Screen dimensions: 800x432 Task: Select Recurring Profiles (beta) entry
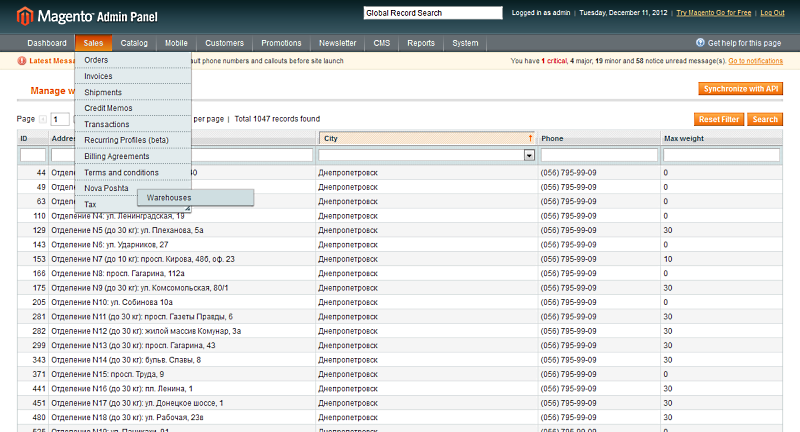click(133, 140)
